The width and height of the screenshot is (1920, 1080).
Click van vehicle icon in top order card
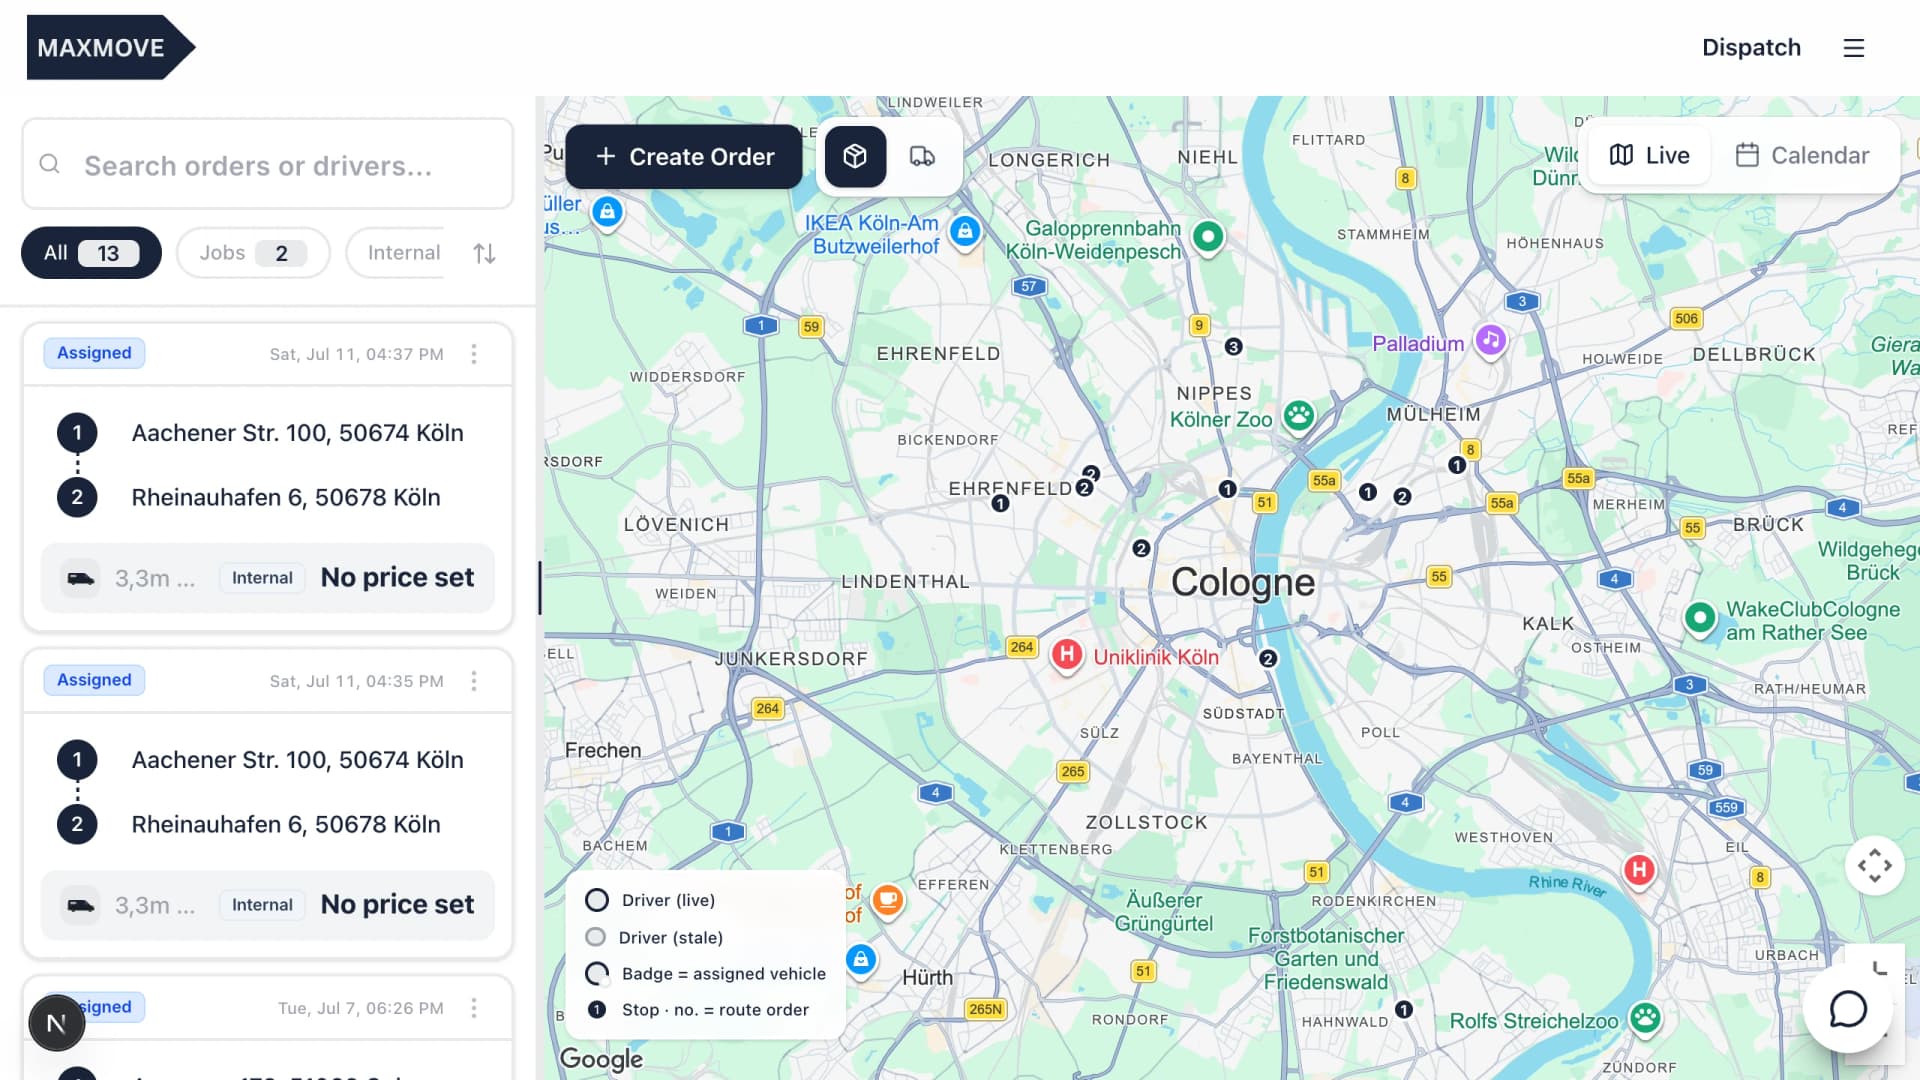tap(80, 578)
